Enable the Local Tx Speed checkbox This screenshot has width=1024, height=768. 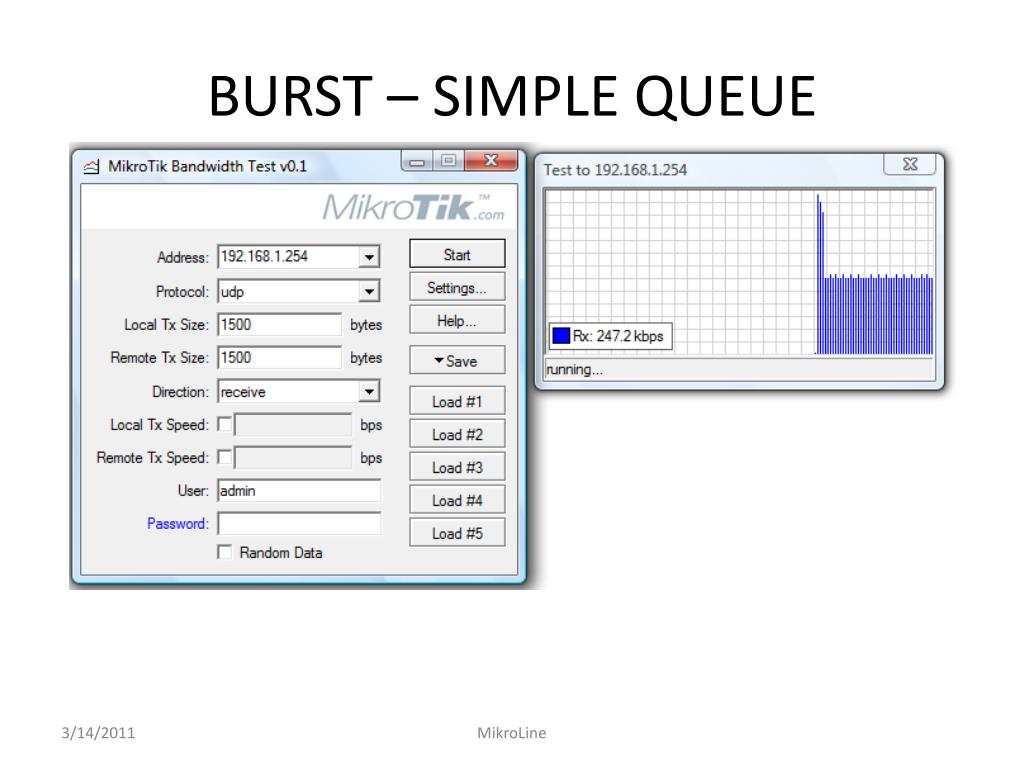[225, 424]
